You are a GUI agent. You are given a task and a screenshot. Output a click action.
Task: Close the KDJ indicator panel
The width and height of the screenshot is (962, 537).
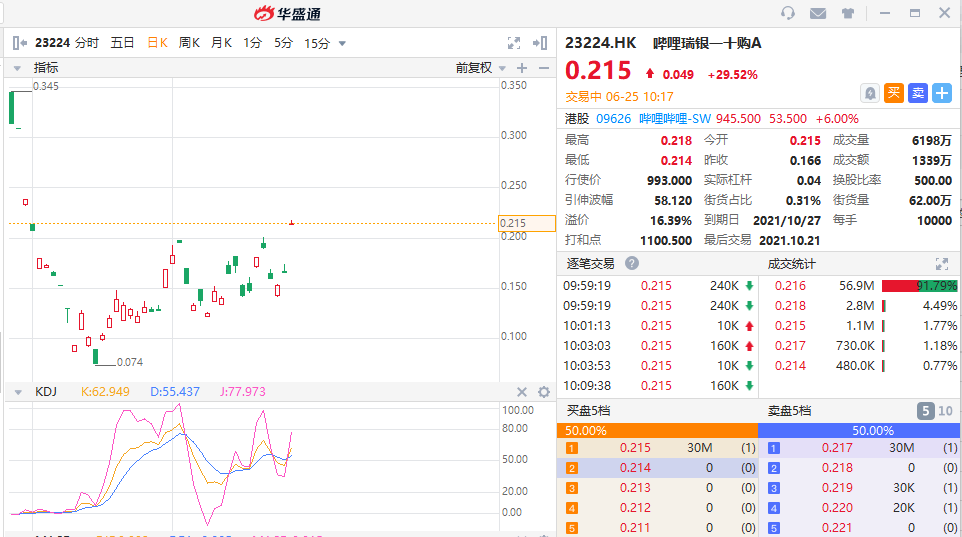pyautogui.click(x=522, y=392)
